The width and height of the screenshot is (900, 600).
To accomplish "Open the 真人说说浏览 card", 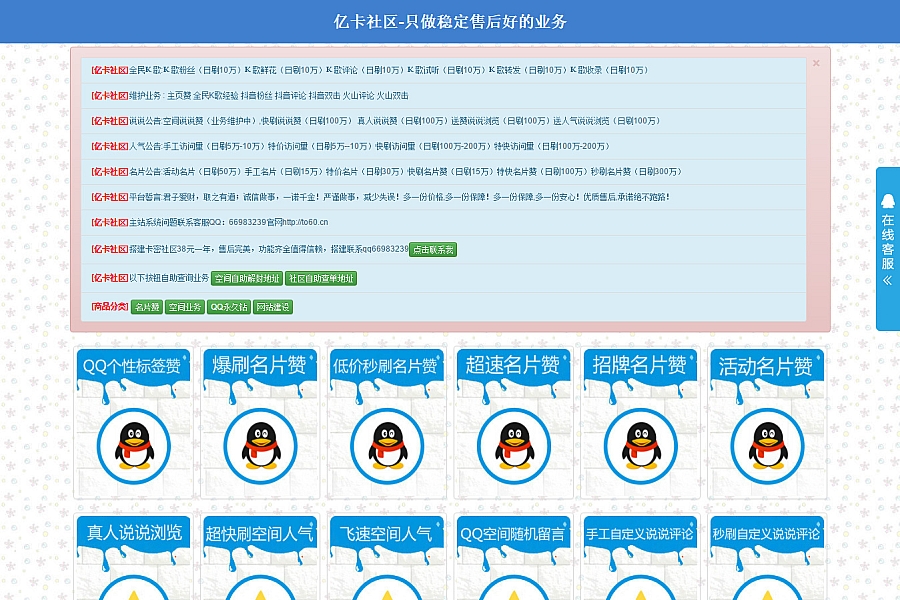I will (134, 557).
